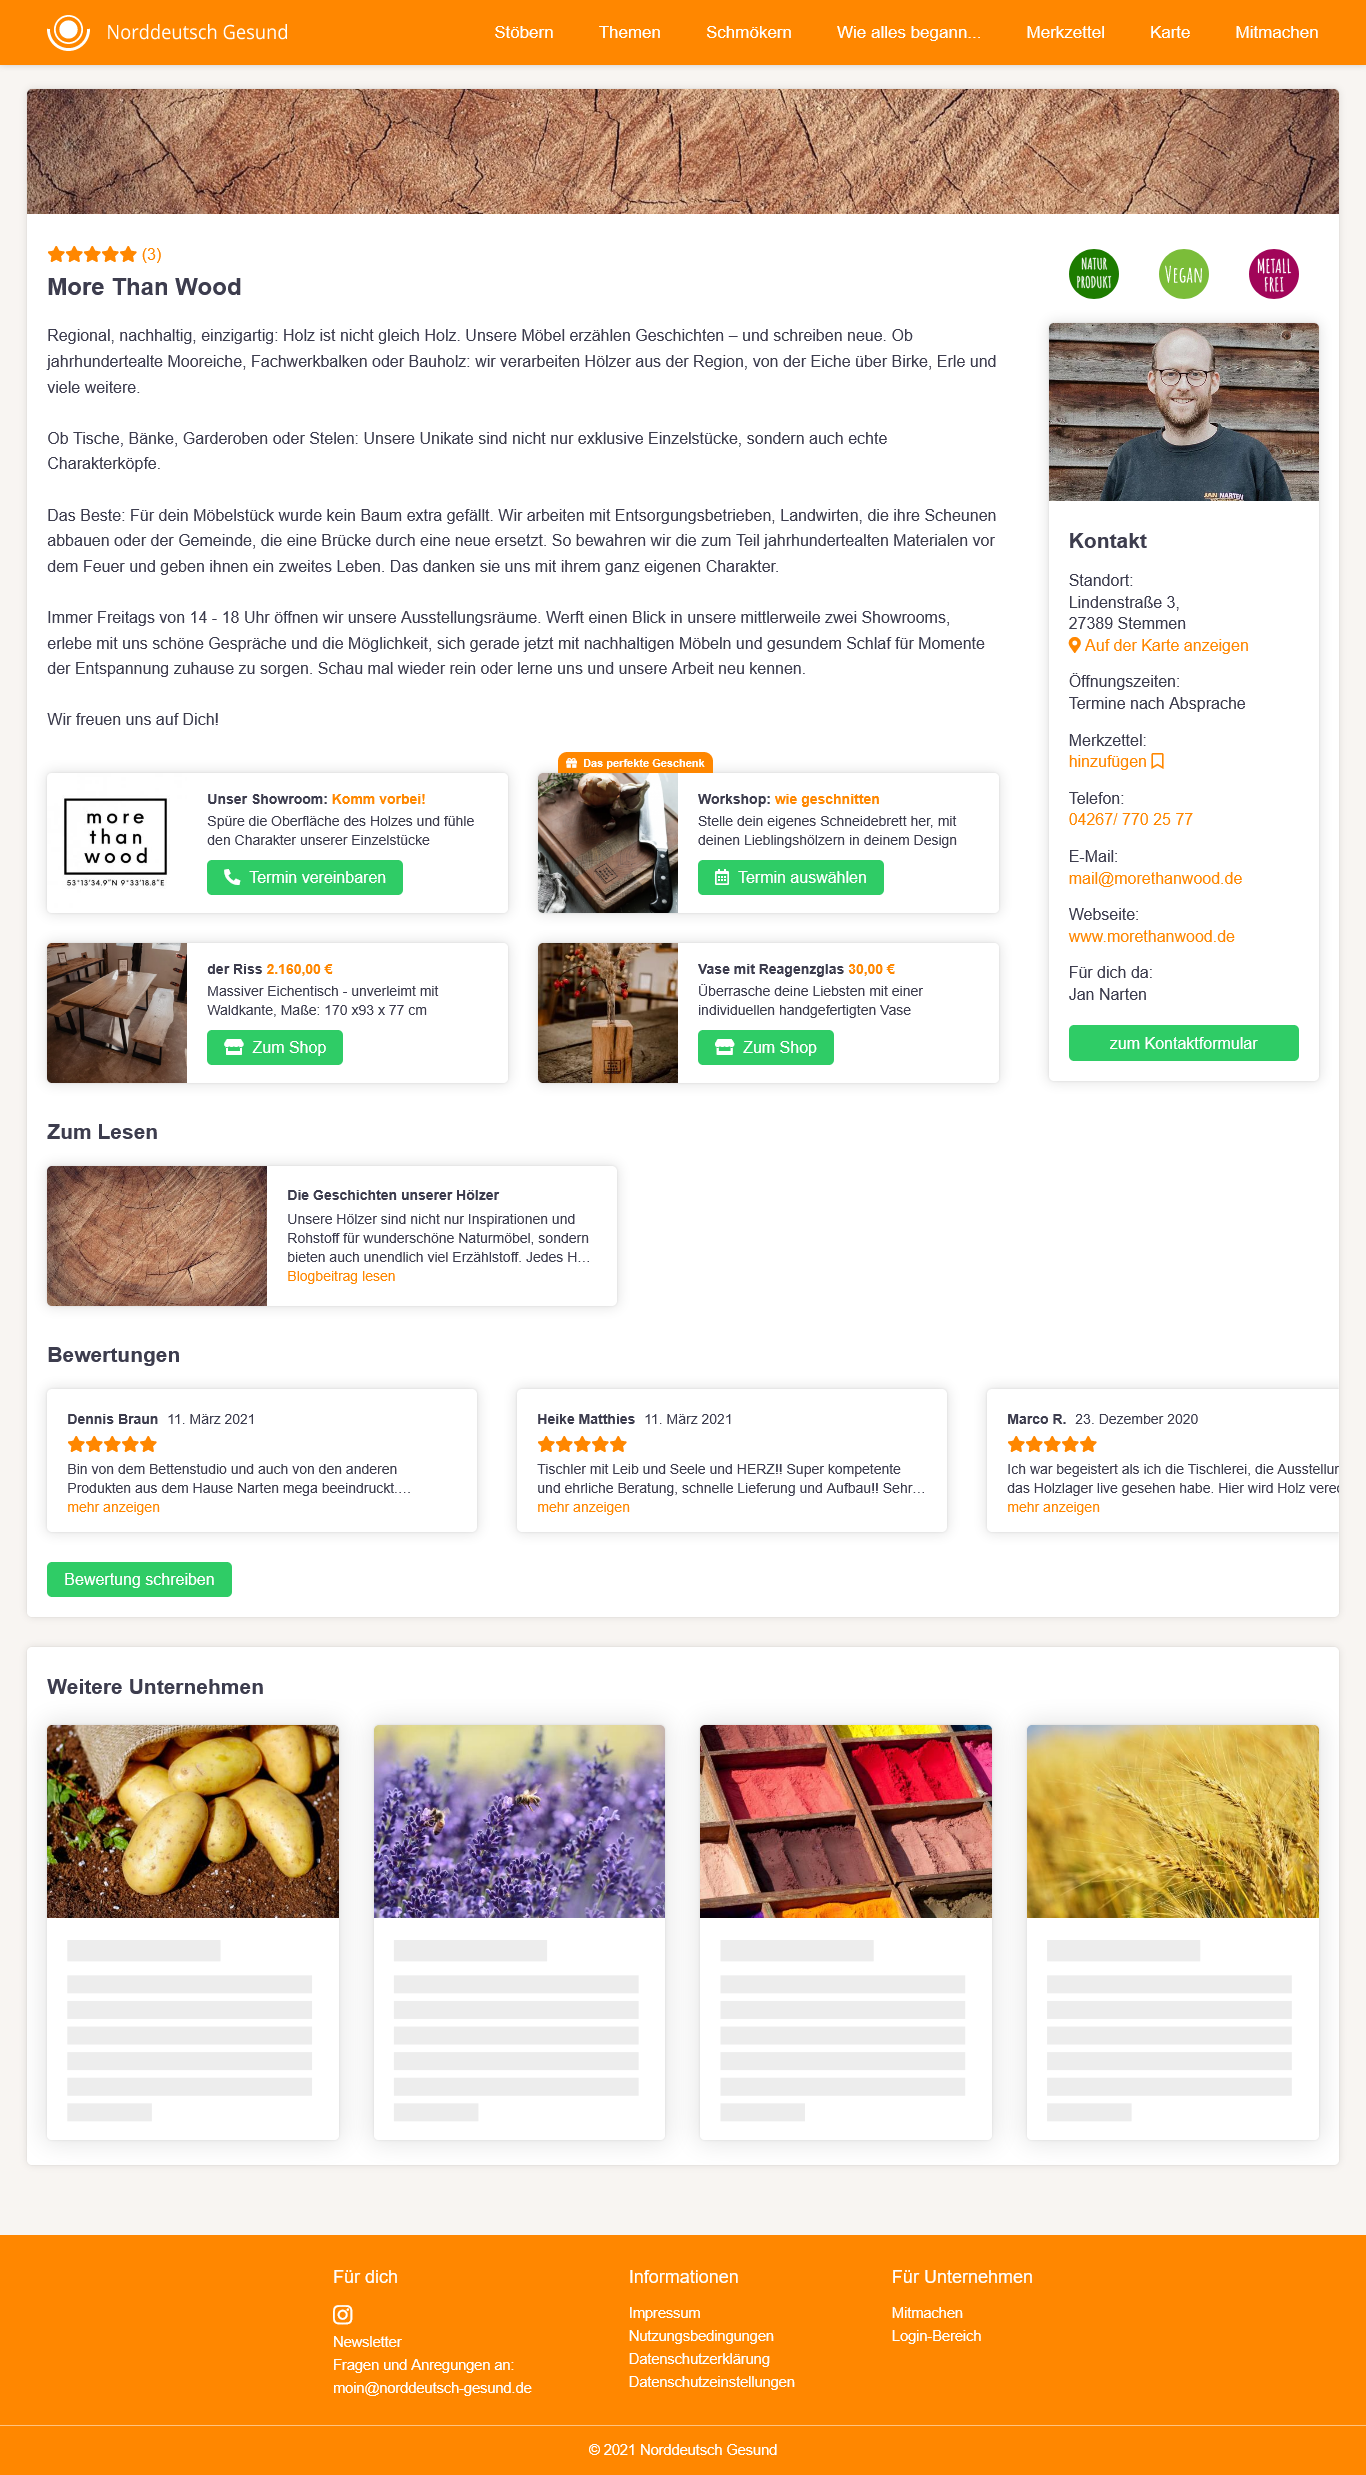The height and width of the screenshot is (2475, 1366).
Task: Show more of Marco R.'s review
Action: 1053,1507
